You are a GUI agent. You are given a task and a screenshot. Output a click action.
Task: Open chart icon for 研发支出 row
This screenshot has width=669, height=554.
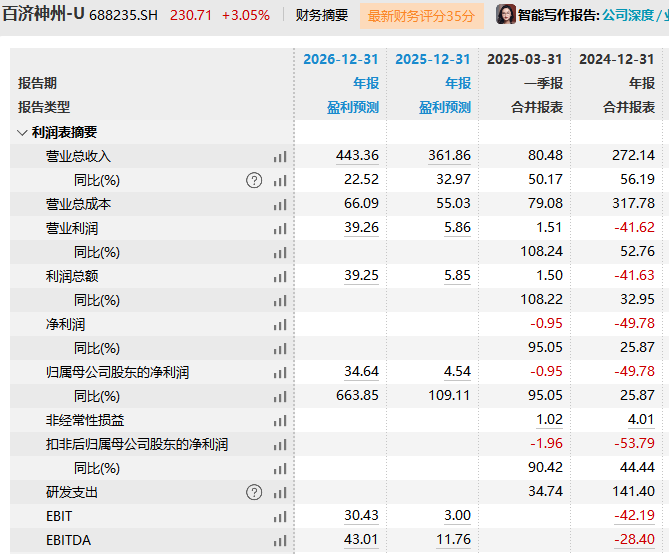coord(280,493)
